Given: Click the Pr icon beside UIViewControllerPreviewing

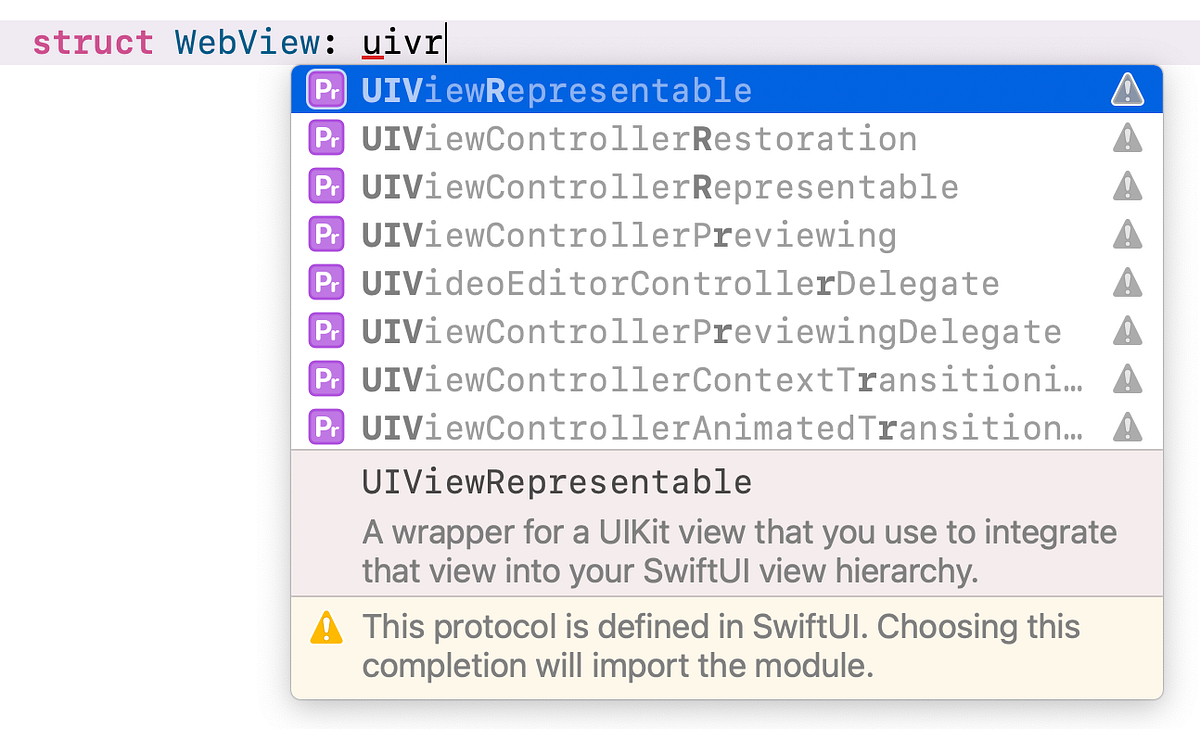Looking at the screenshot, I should 326,233.
